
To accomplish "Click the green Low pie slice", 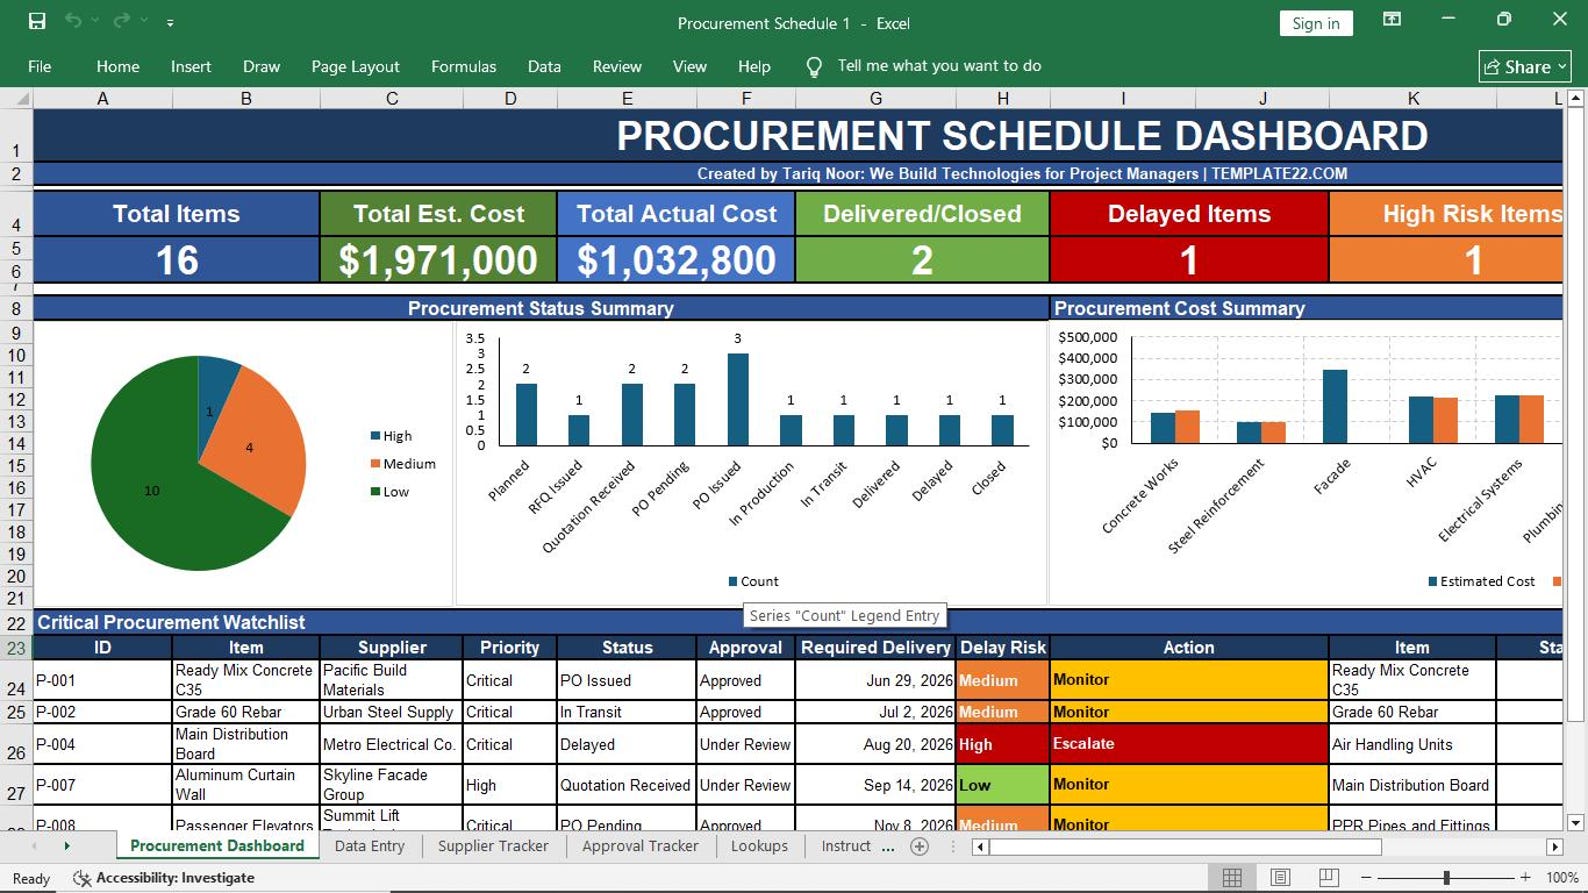I will point(150,490).
